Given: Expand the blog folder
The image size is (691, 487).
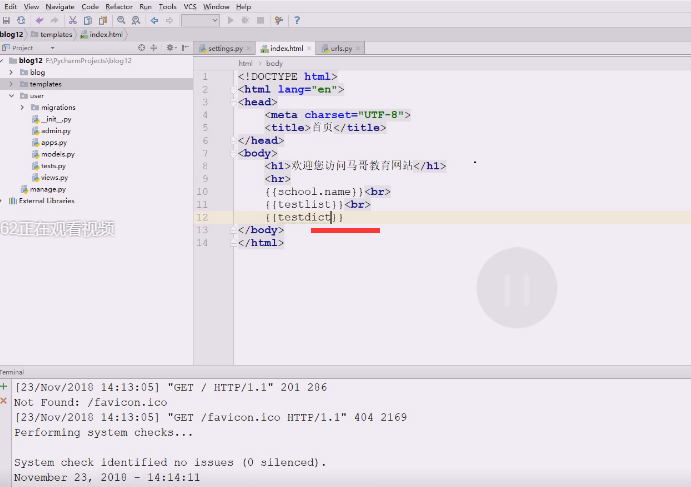Looking at the screenshot, I should pos(11,72).
